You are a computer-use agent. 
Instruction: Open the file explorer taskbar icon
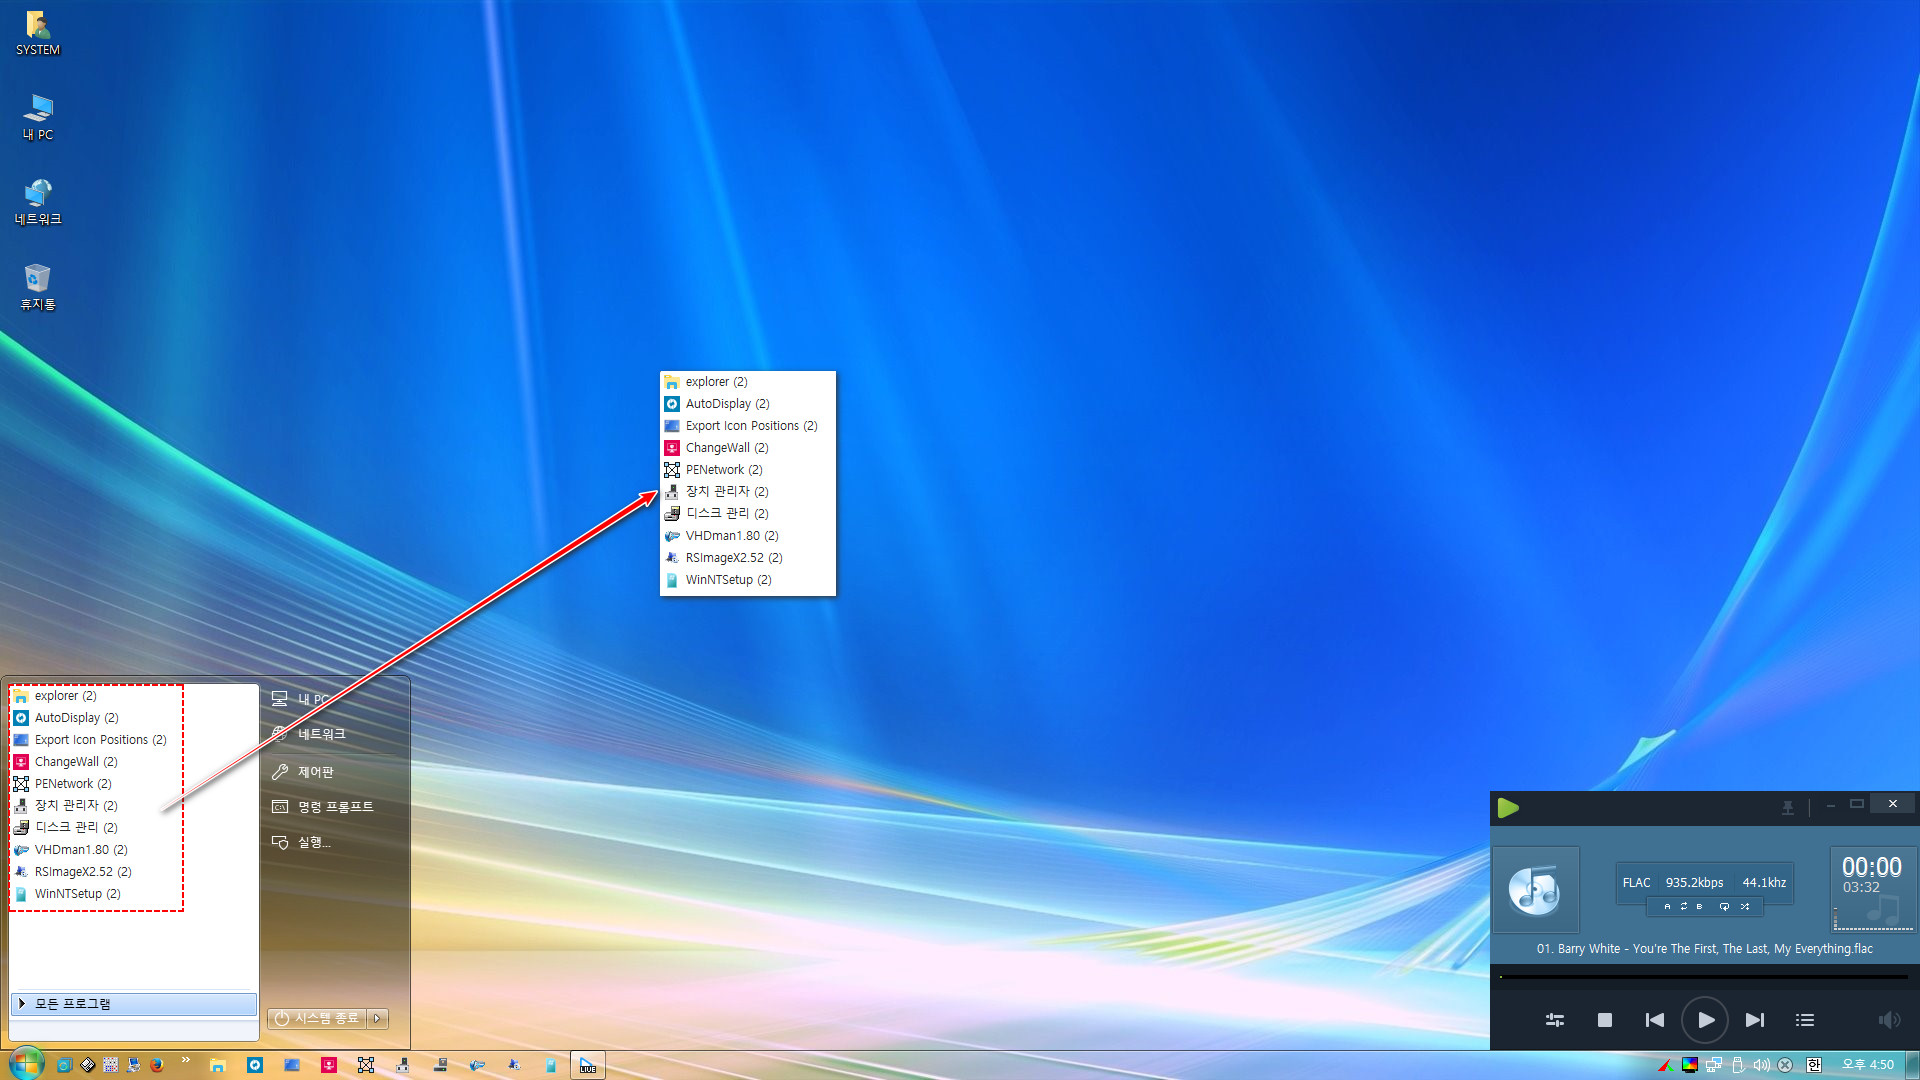click(217, 1065)
